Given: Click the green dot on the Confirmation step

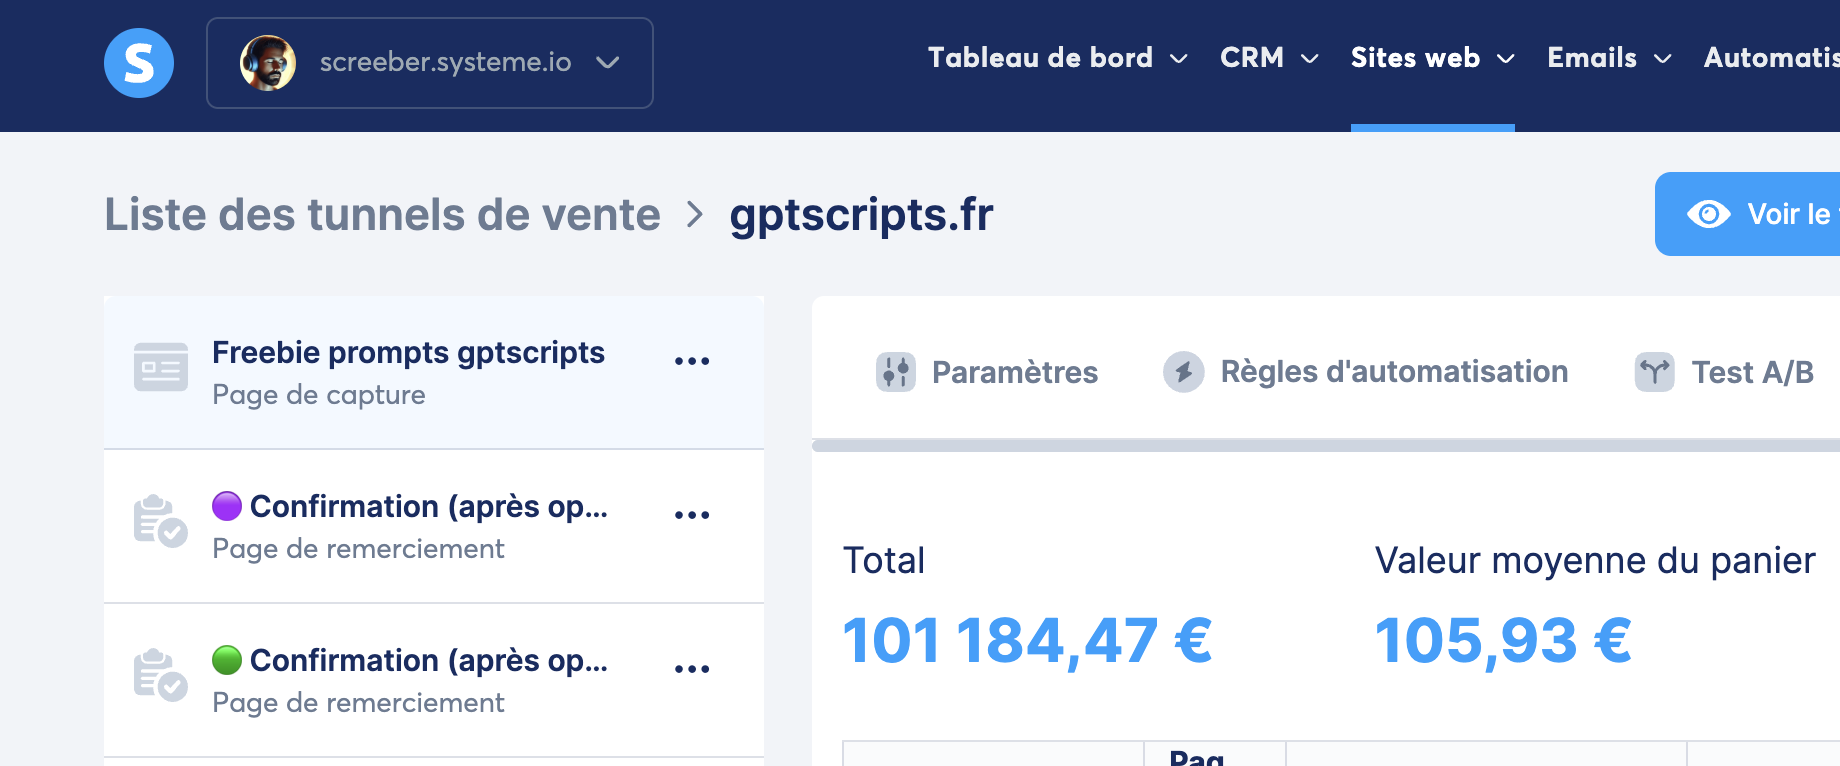Looking at the screenshot, I should coord(227,660).
